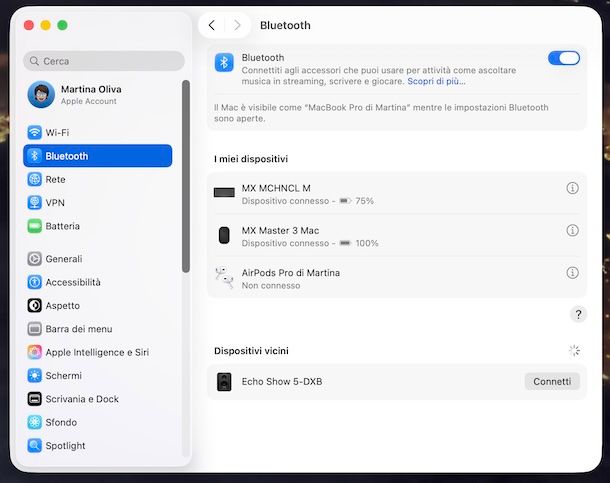Click the Echo Show 5-DXB name

point(282,382)
